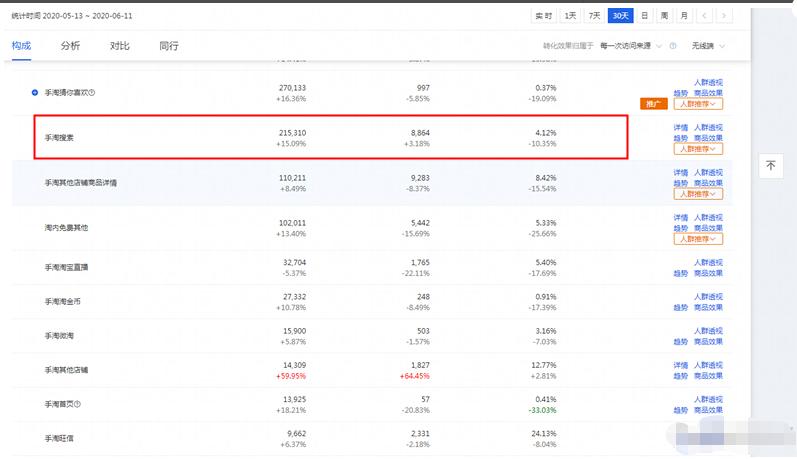Click the green -33.03% change value
The width and height of the screenshot is (797, 459).
point(542,410)
